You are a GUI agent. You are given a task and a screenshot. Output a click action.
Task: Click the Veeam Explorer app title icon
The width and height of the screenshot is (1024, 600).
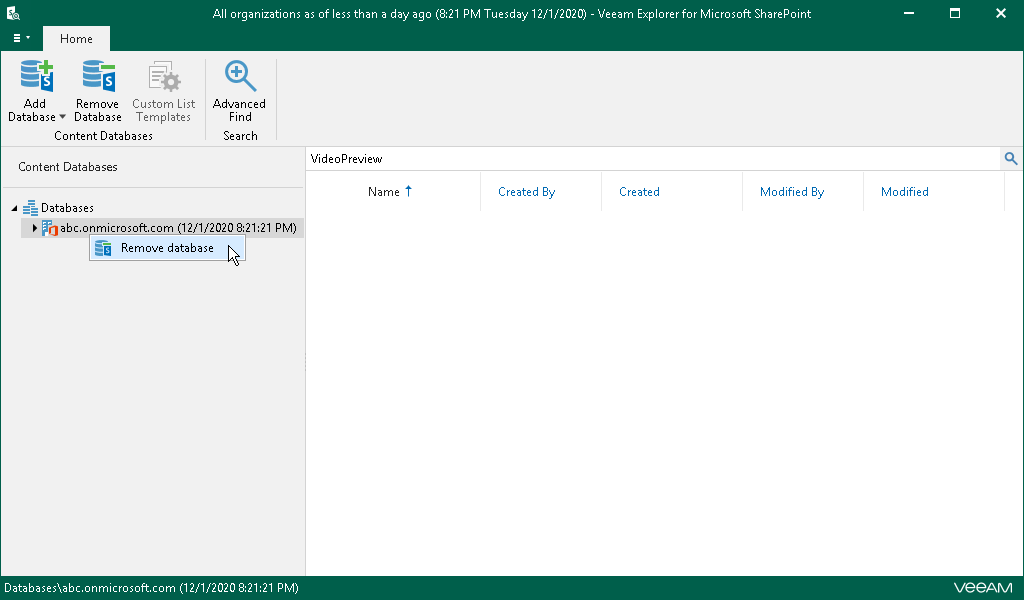point(13,13)
